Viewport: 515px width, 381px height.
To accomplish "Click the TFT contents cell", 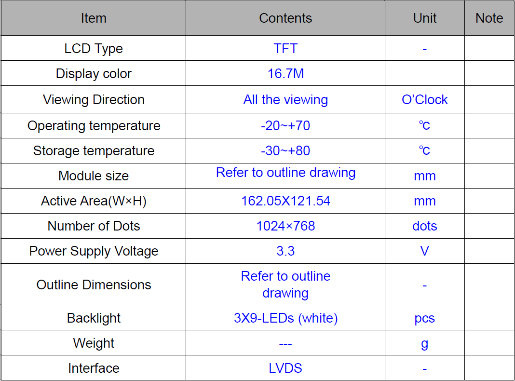I will point(285,48).
